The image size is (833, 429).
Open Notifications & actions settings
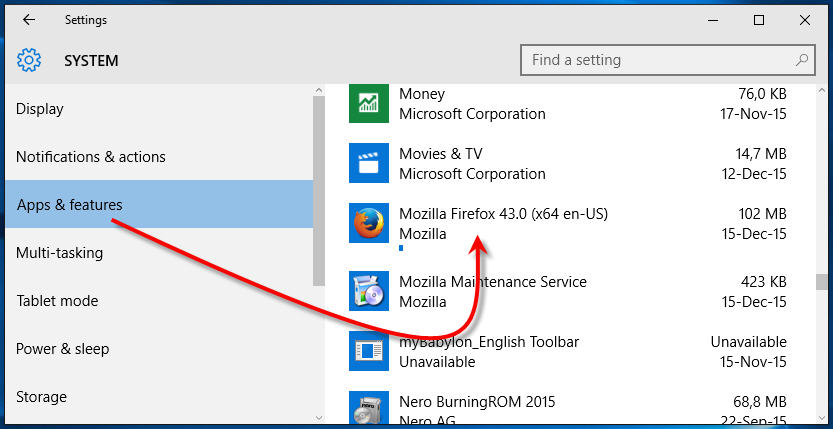click(91, 157)
